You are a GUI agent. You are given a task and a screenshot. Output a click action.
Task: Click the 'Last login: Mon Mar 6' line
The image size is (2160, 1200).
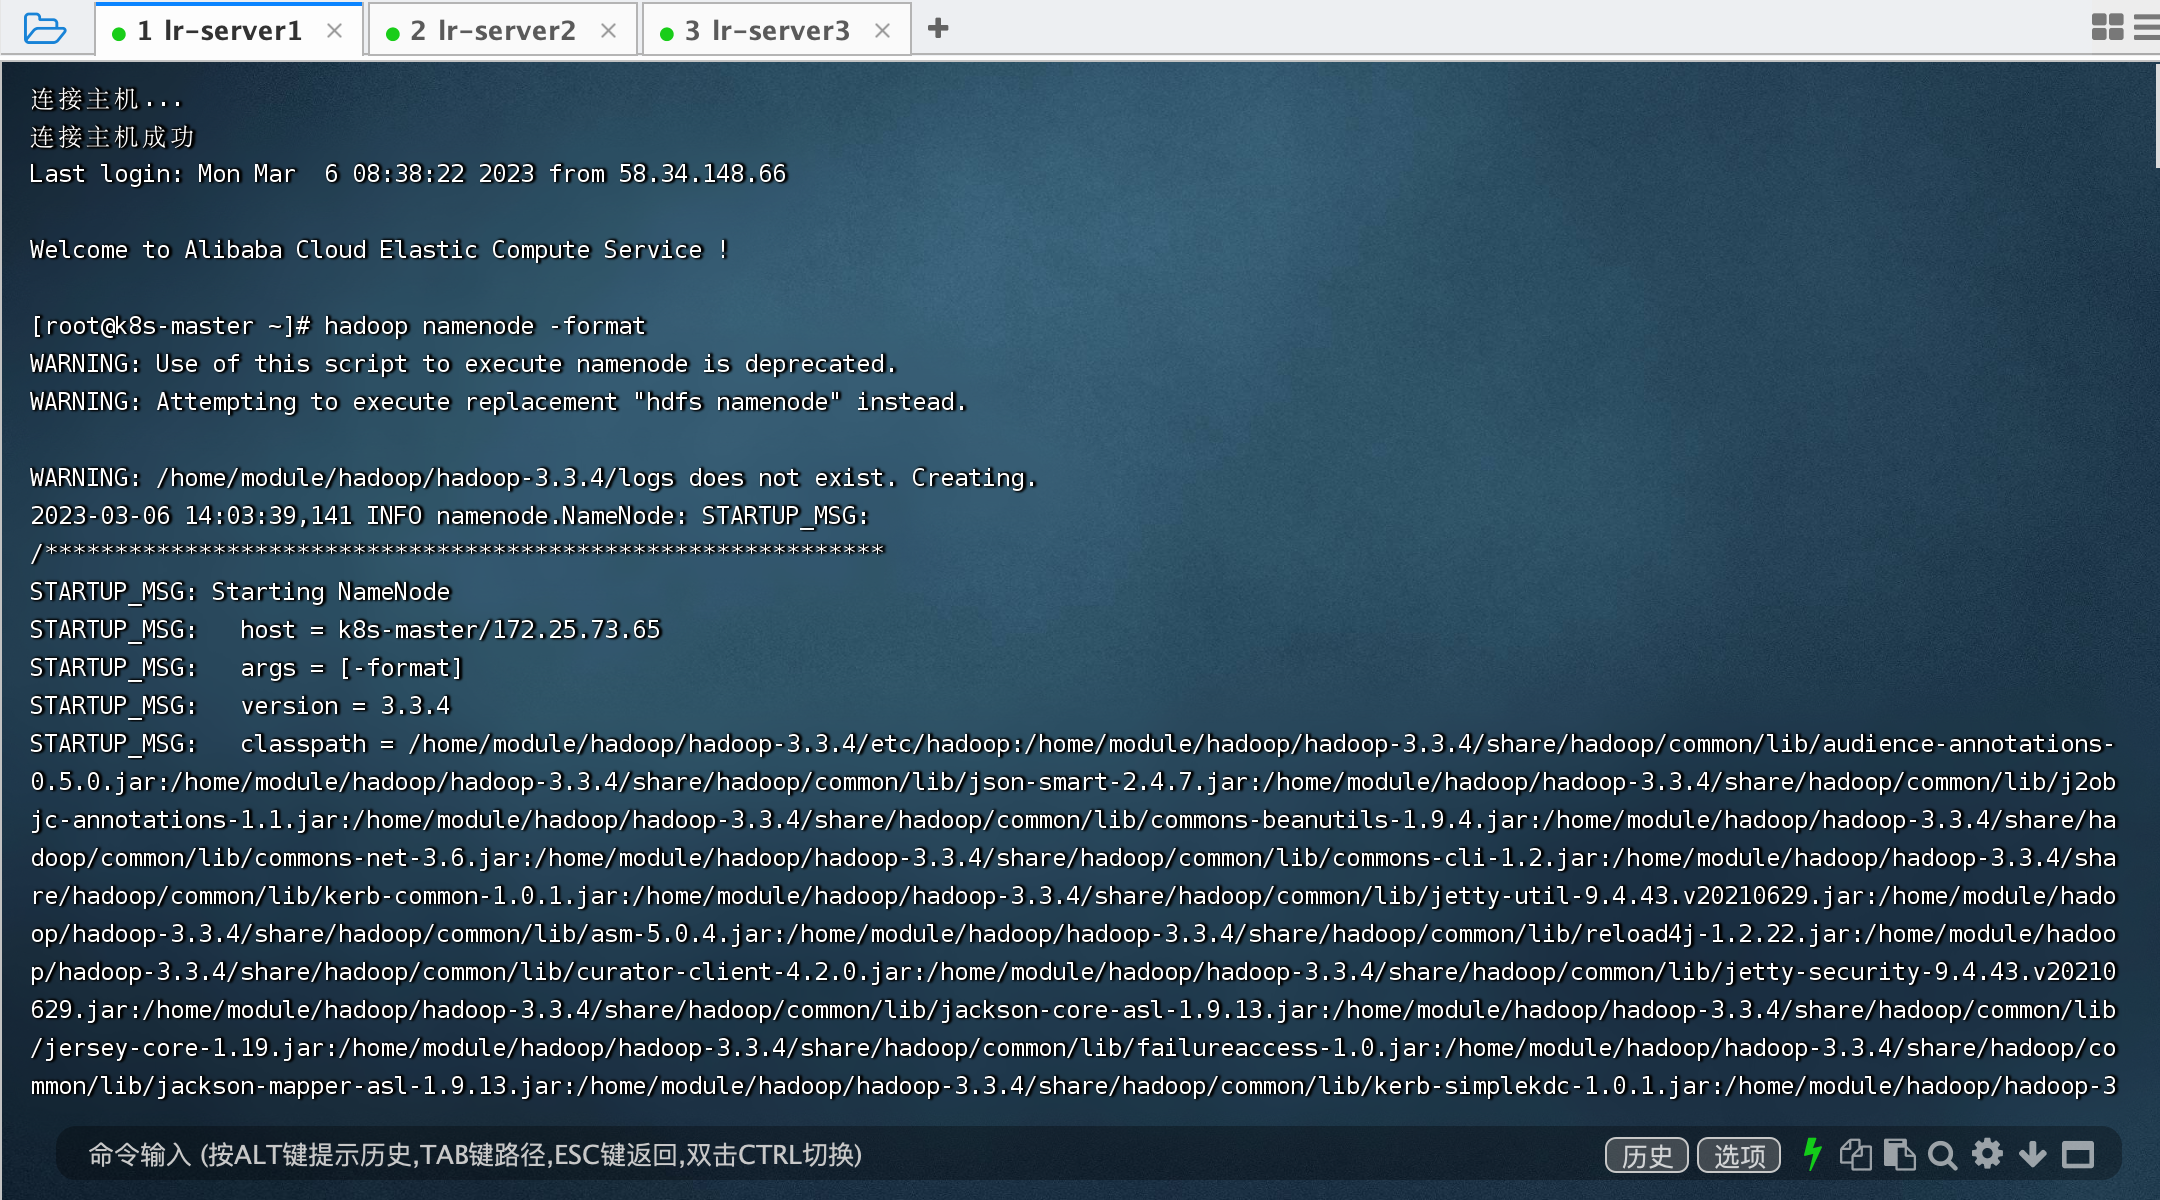coord(408,174)
